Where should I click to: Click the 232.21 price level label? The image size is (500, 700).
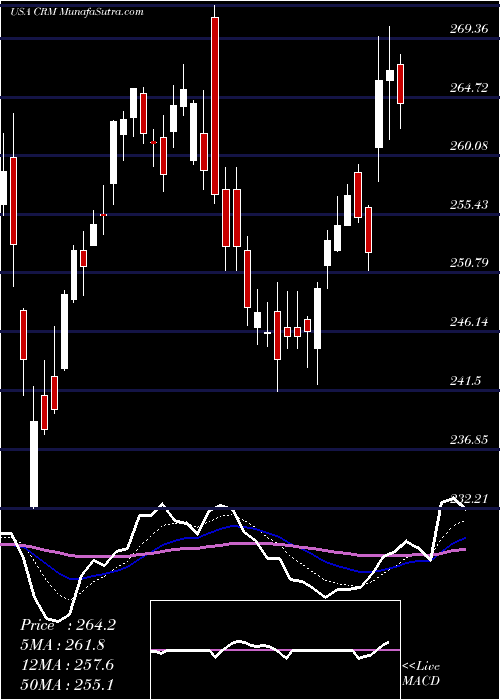point(468,498)
